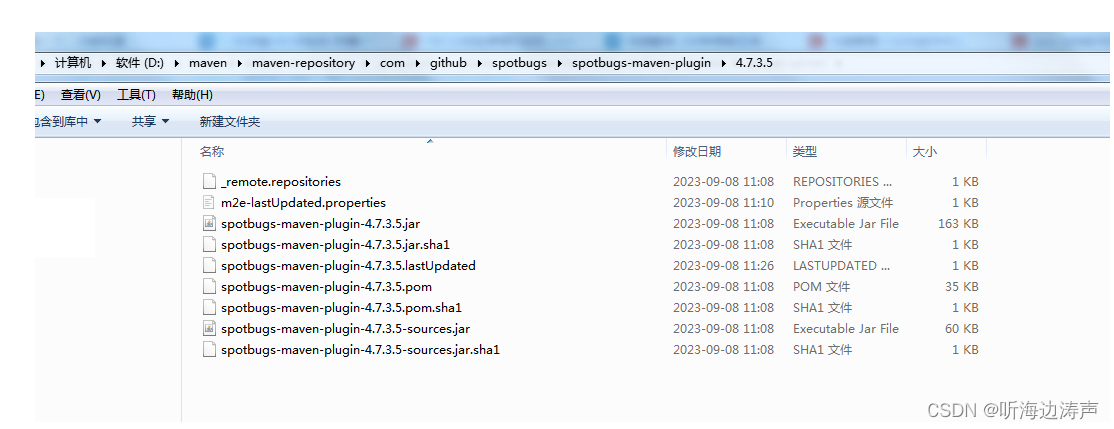Sort by the 类型 column header
Viewport: 1114px width, 429px height.
(805, 151)
